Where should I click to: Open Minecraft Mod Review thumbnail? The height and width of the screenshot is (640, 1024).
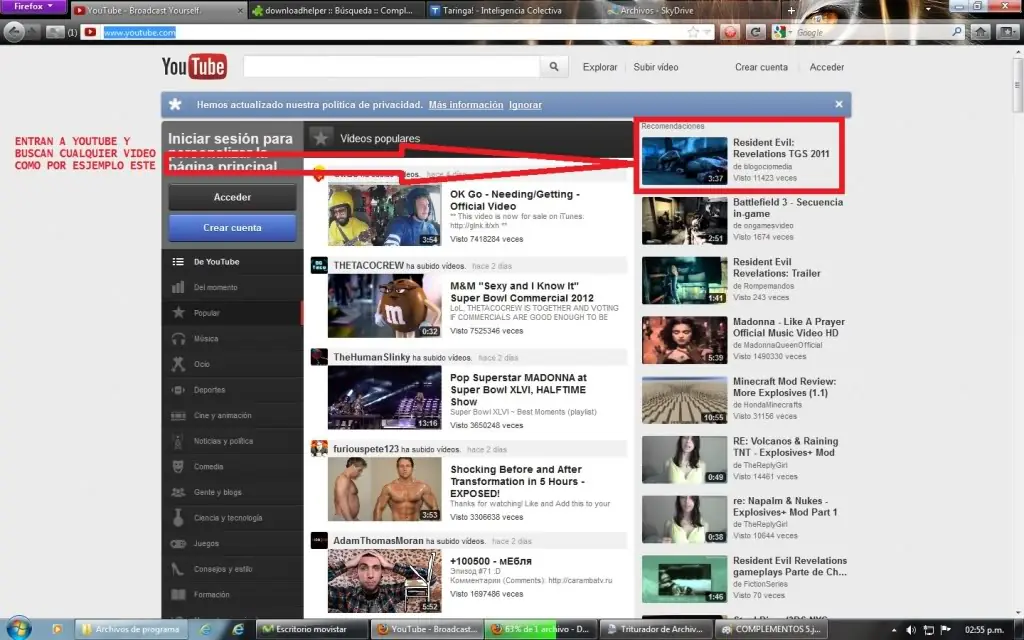coord(684,400)
